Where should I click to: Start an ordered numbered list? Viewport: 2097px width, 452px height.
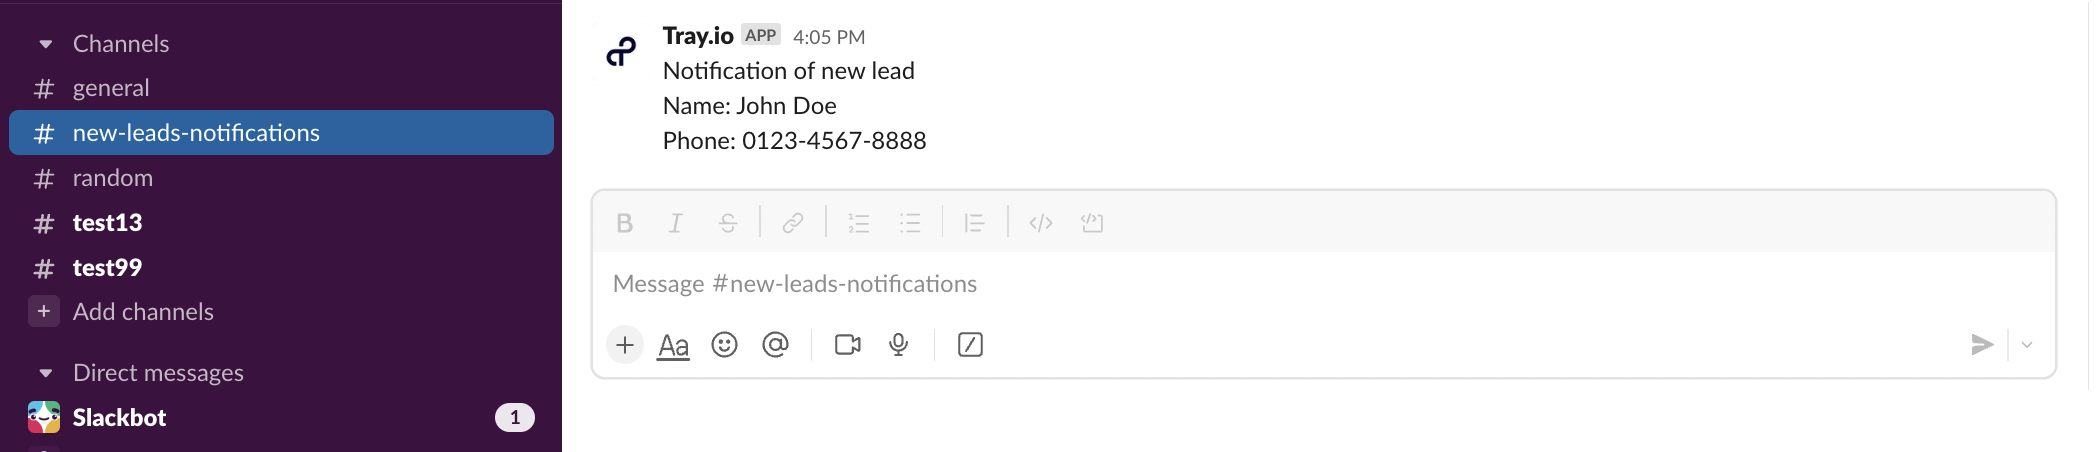click(x=859, y=223)
